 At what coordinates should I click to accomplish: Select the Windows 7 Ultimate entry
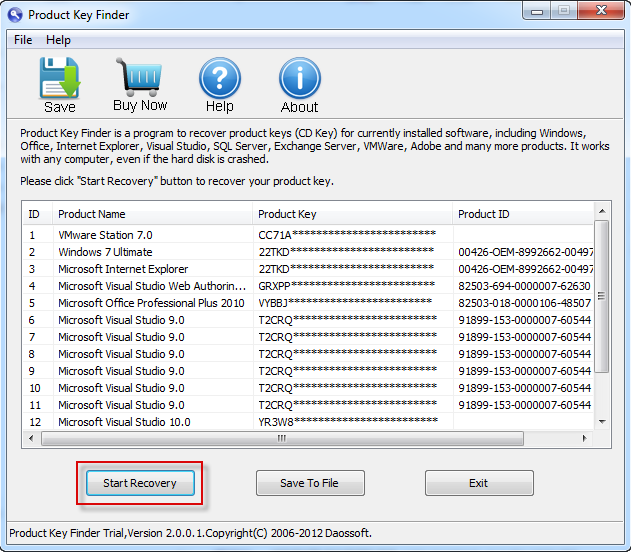[x=105, y=252]
